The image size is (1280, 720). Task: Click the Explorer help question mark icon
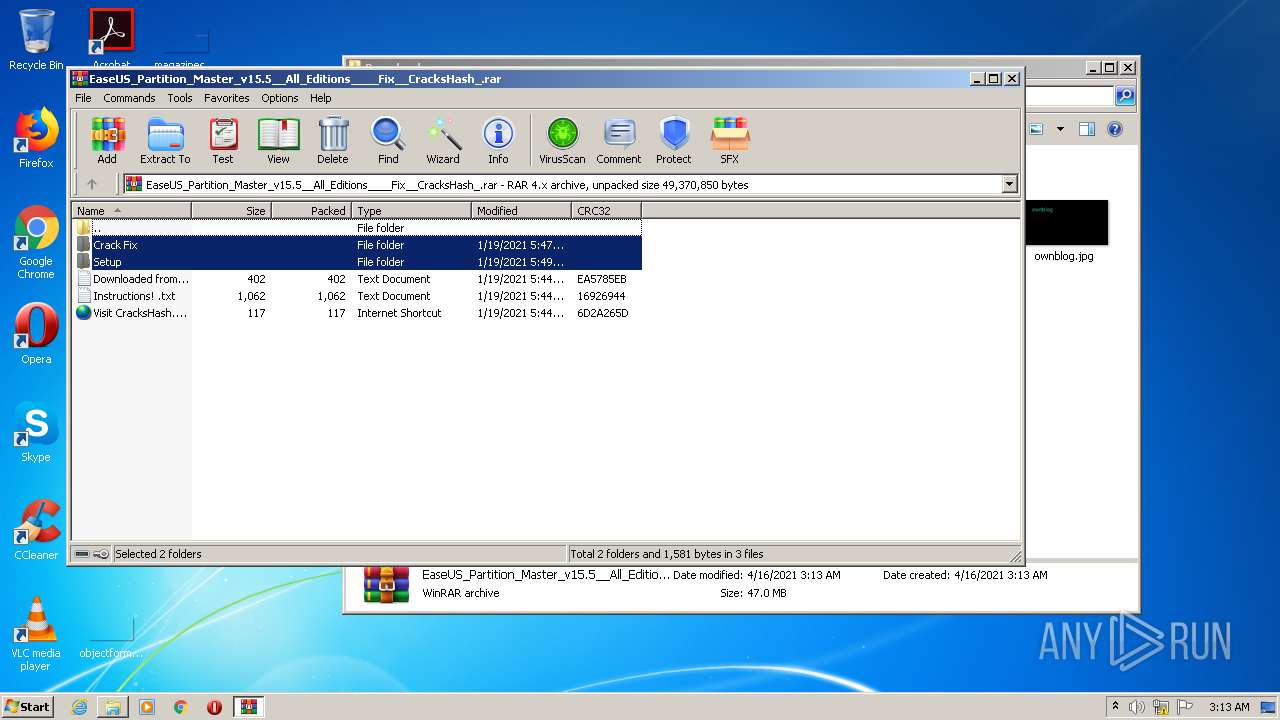(1115, 129)
